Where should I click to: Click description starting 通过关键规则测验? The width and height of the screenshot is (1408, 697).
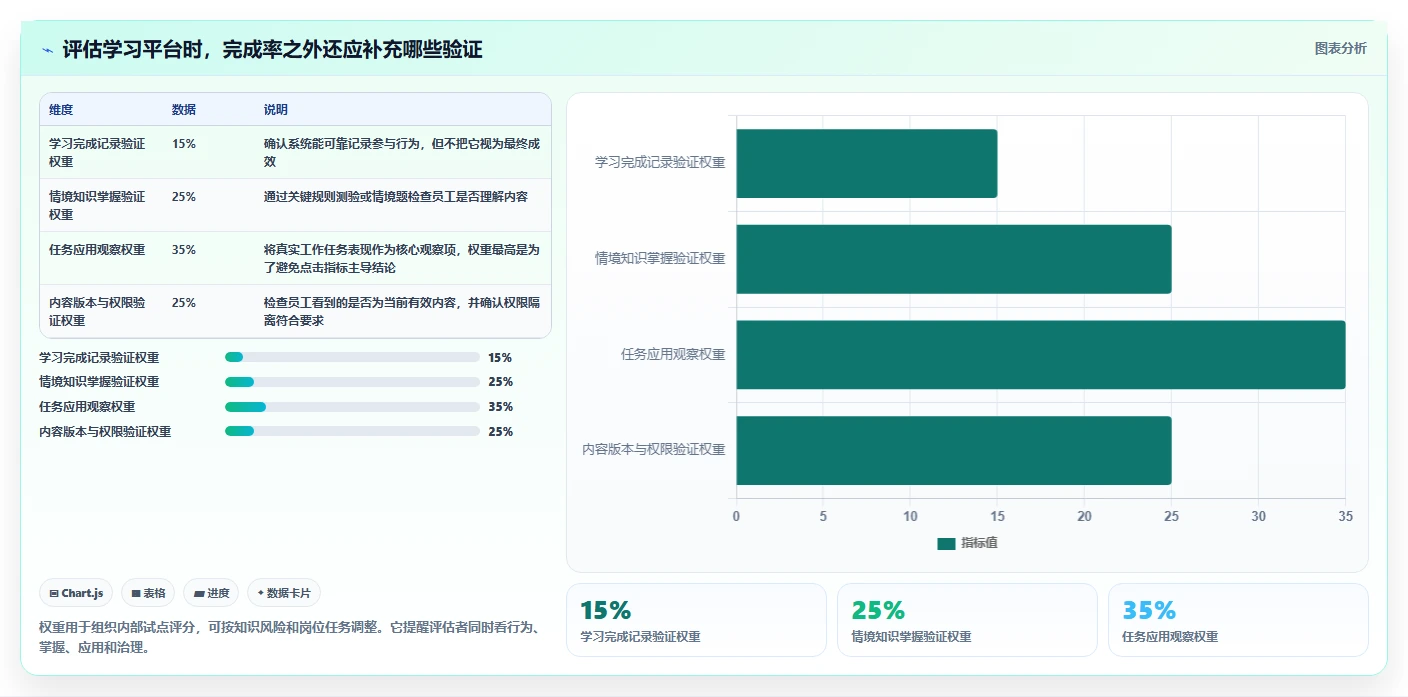tap(396, 197)
